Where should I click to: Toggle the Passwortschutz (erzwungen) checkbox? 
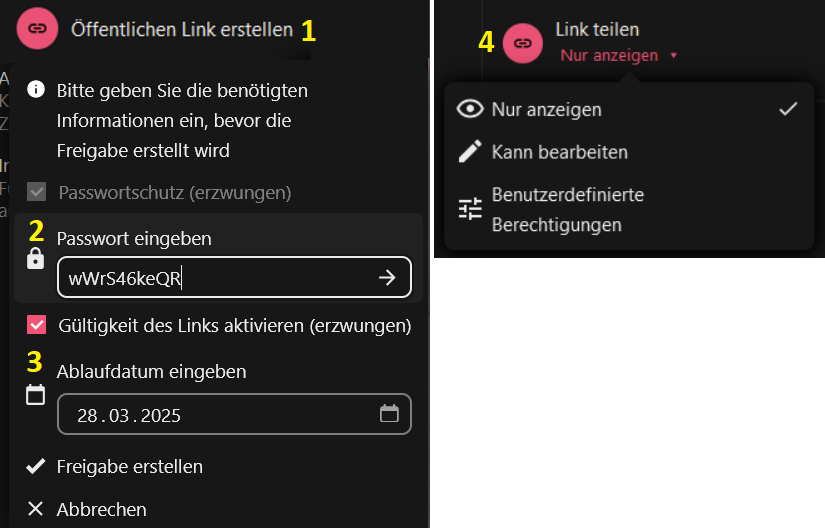click(36, 192)
